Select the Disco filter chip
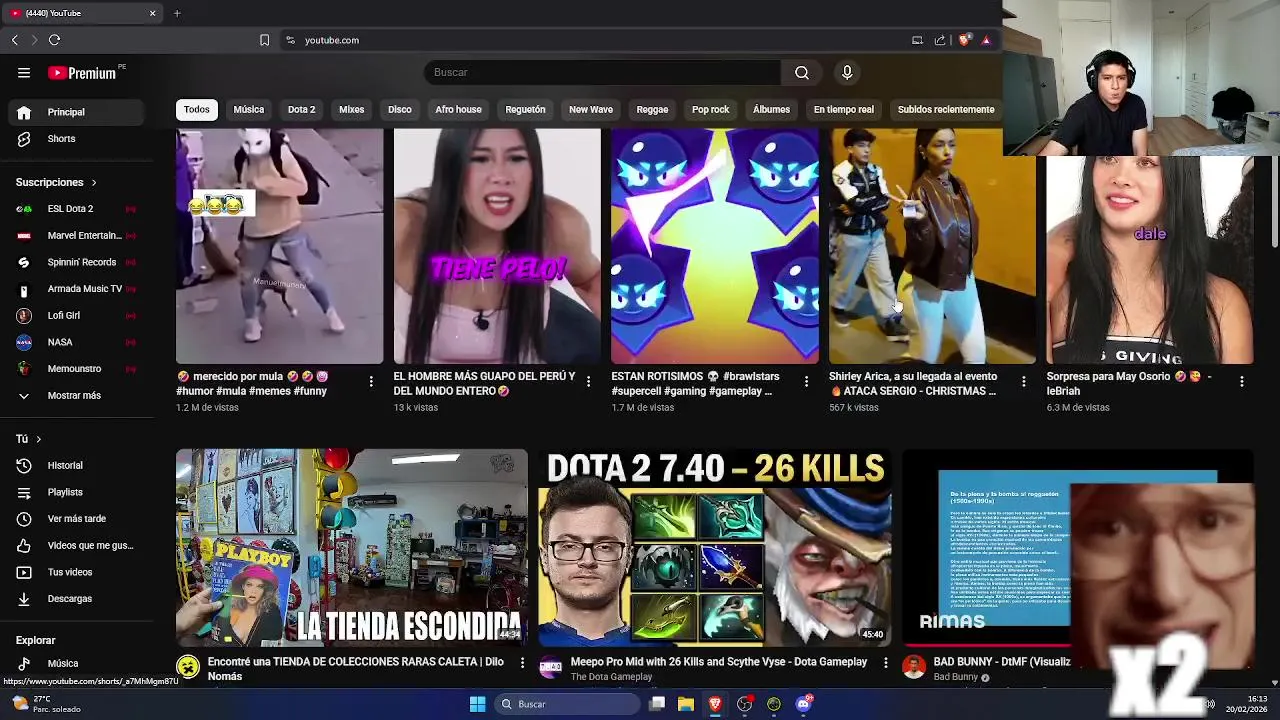 [400, 109]
